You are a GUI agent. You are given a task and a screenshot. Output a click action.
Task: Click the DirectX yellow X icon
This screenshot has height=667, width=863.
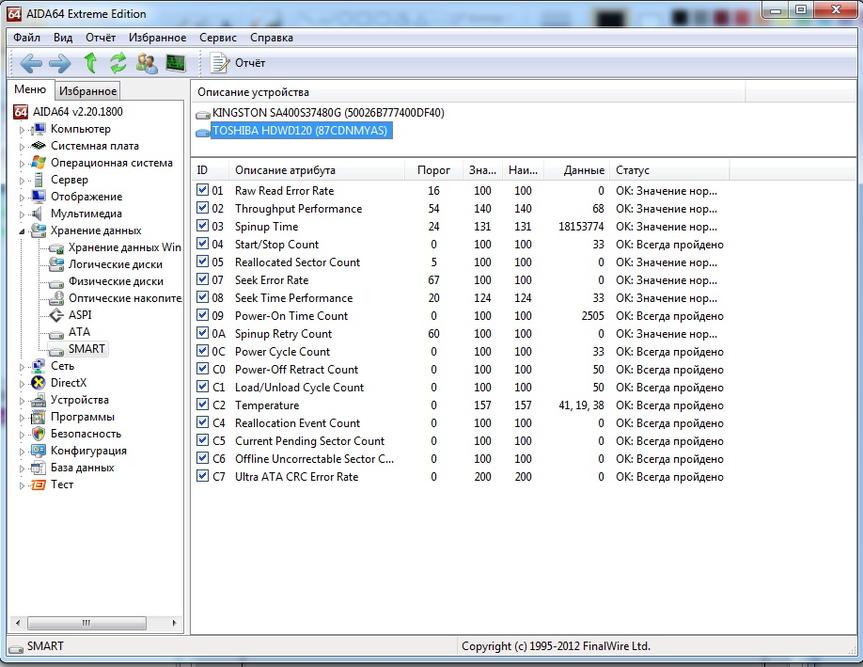[39, 383]
